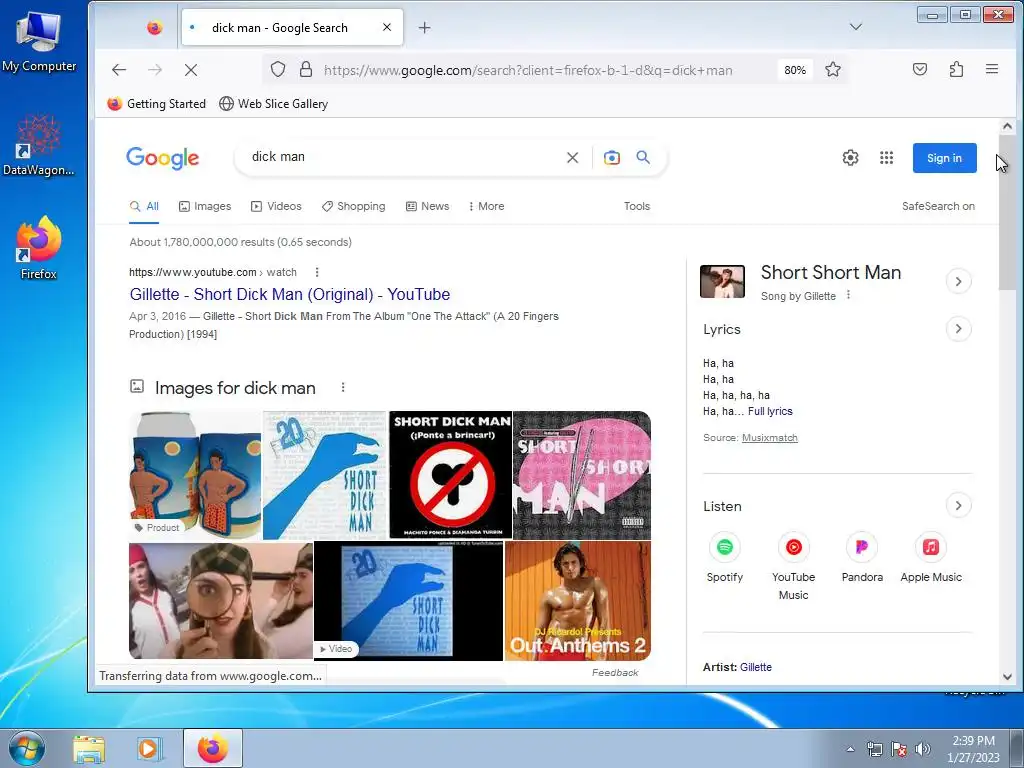Expand the More search options
1024x768 pixels.
[x=487, y=206]
